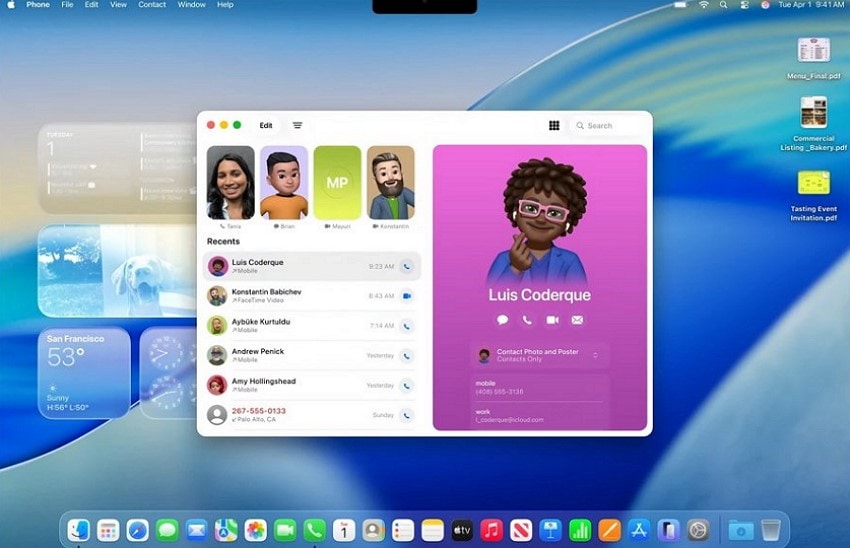Screen dimensions: 850x548
Task: Open Numbers in the Dock
Action: click(580, 530)
